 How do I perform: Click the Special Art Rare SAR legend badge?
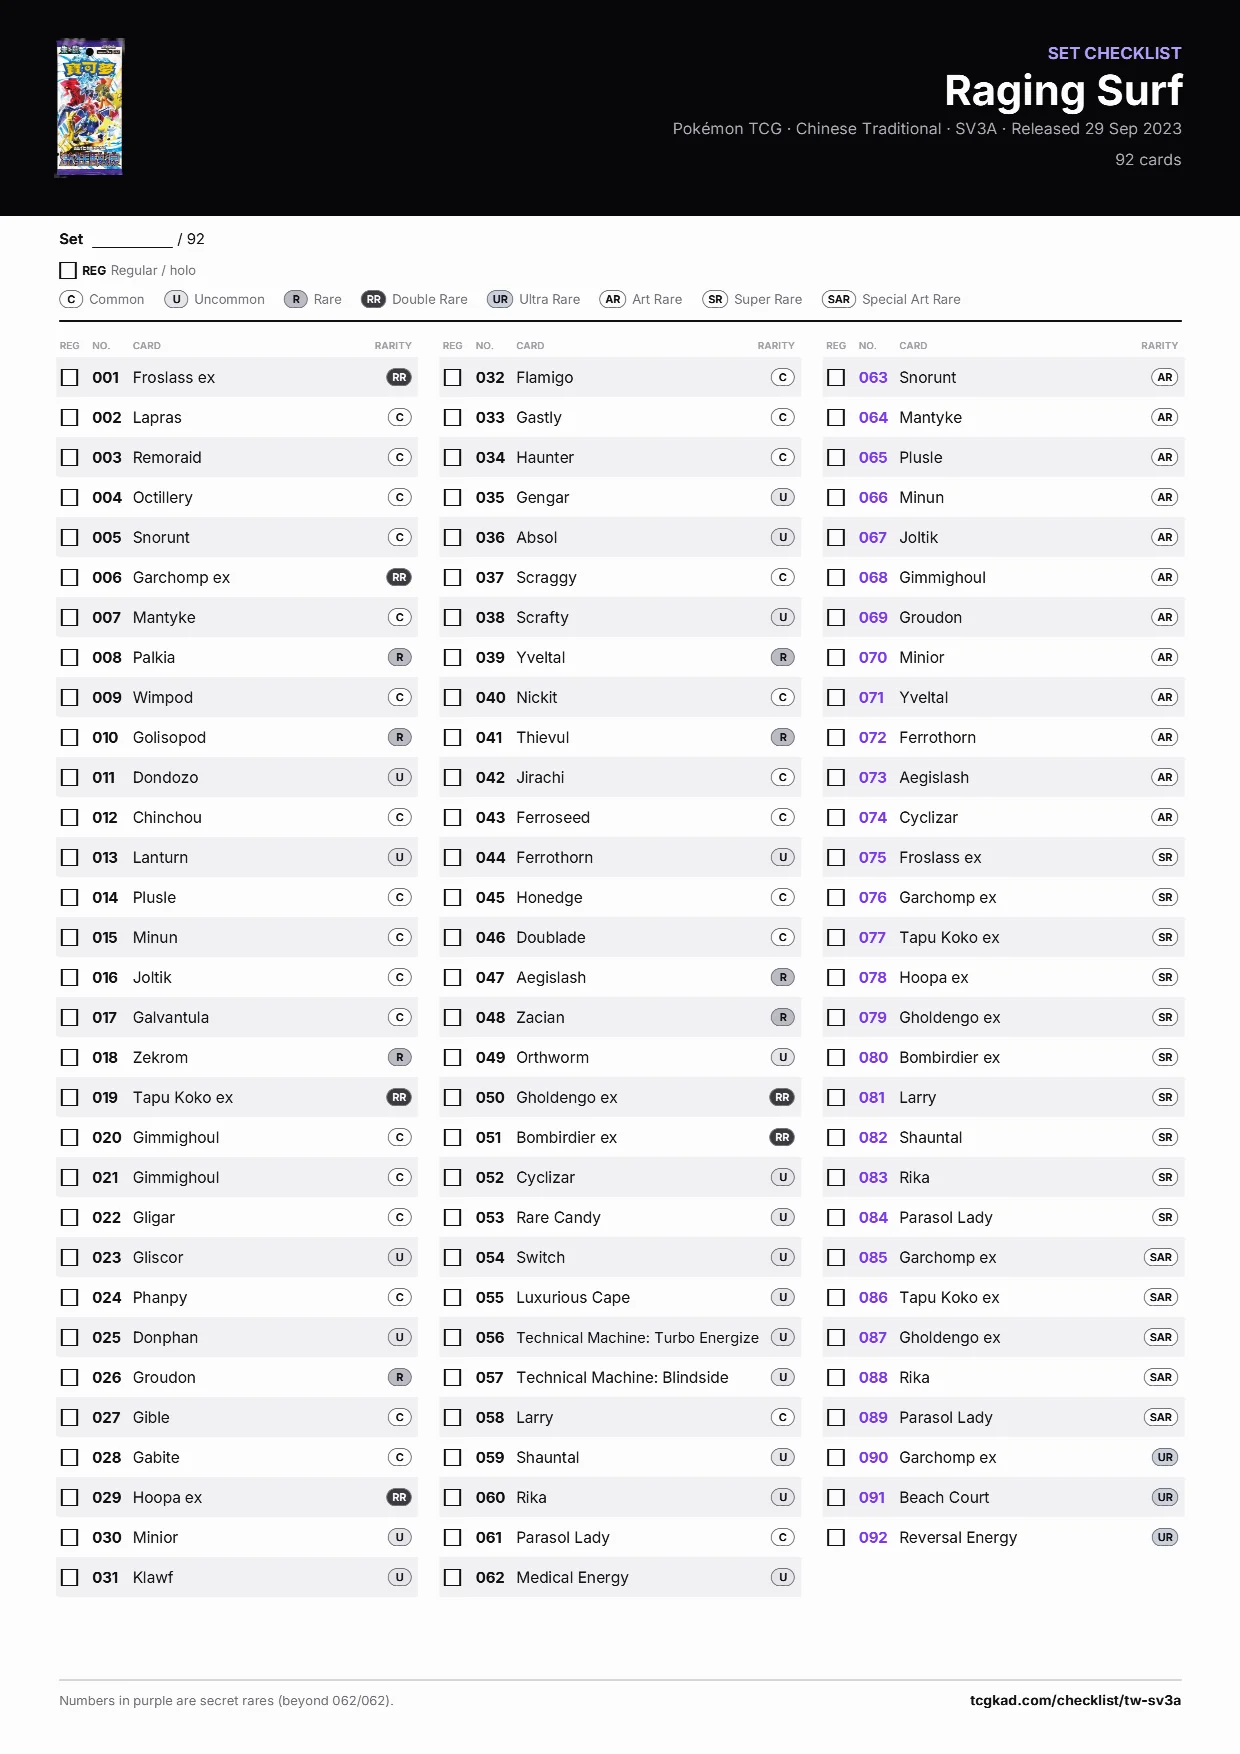click(x=839, y=299)
